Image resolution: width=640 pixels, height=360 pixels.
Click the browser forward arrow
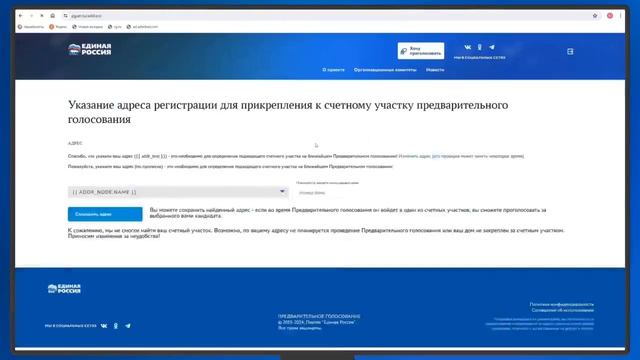(31, 16)
